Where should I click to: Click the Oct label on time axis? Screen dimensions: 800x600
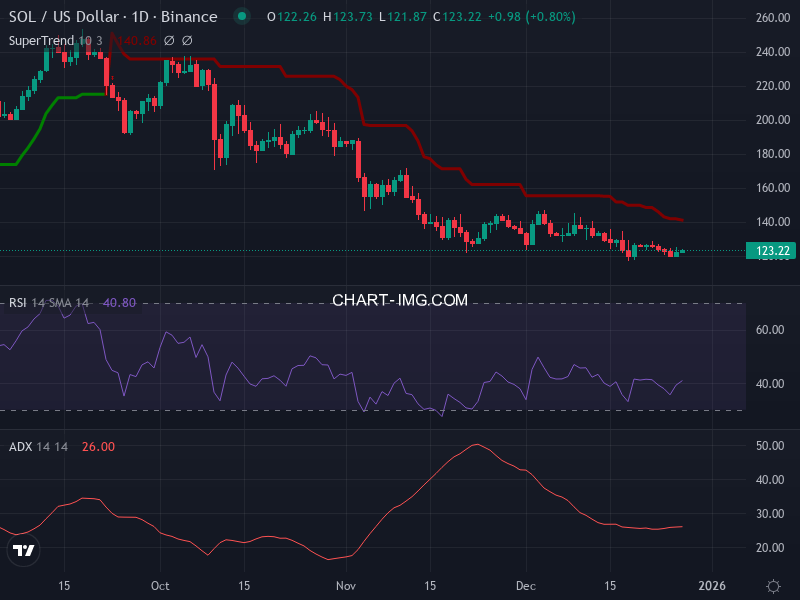[160, 585]
